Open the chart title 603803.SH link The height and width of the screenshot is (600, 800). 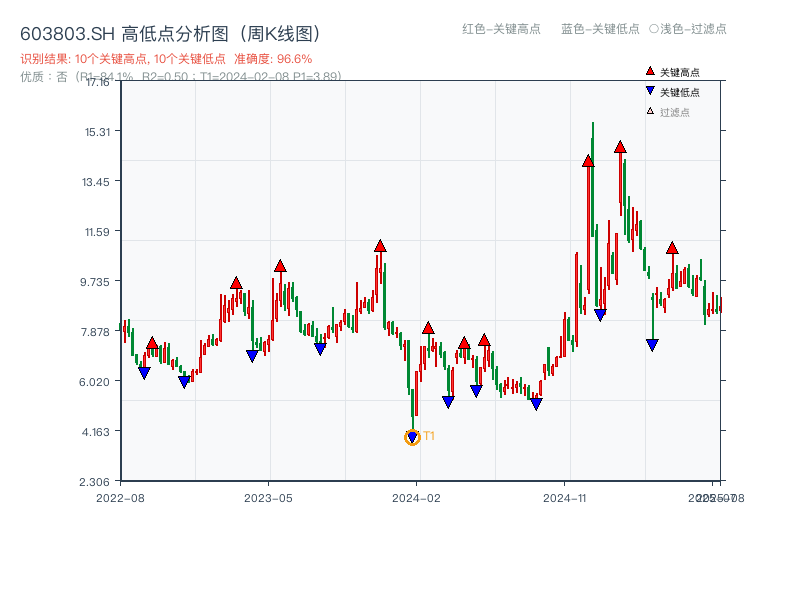[x=64, y=31]
